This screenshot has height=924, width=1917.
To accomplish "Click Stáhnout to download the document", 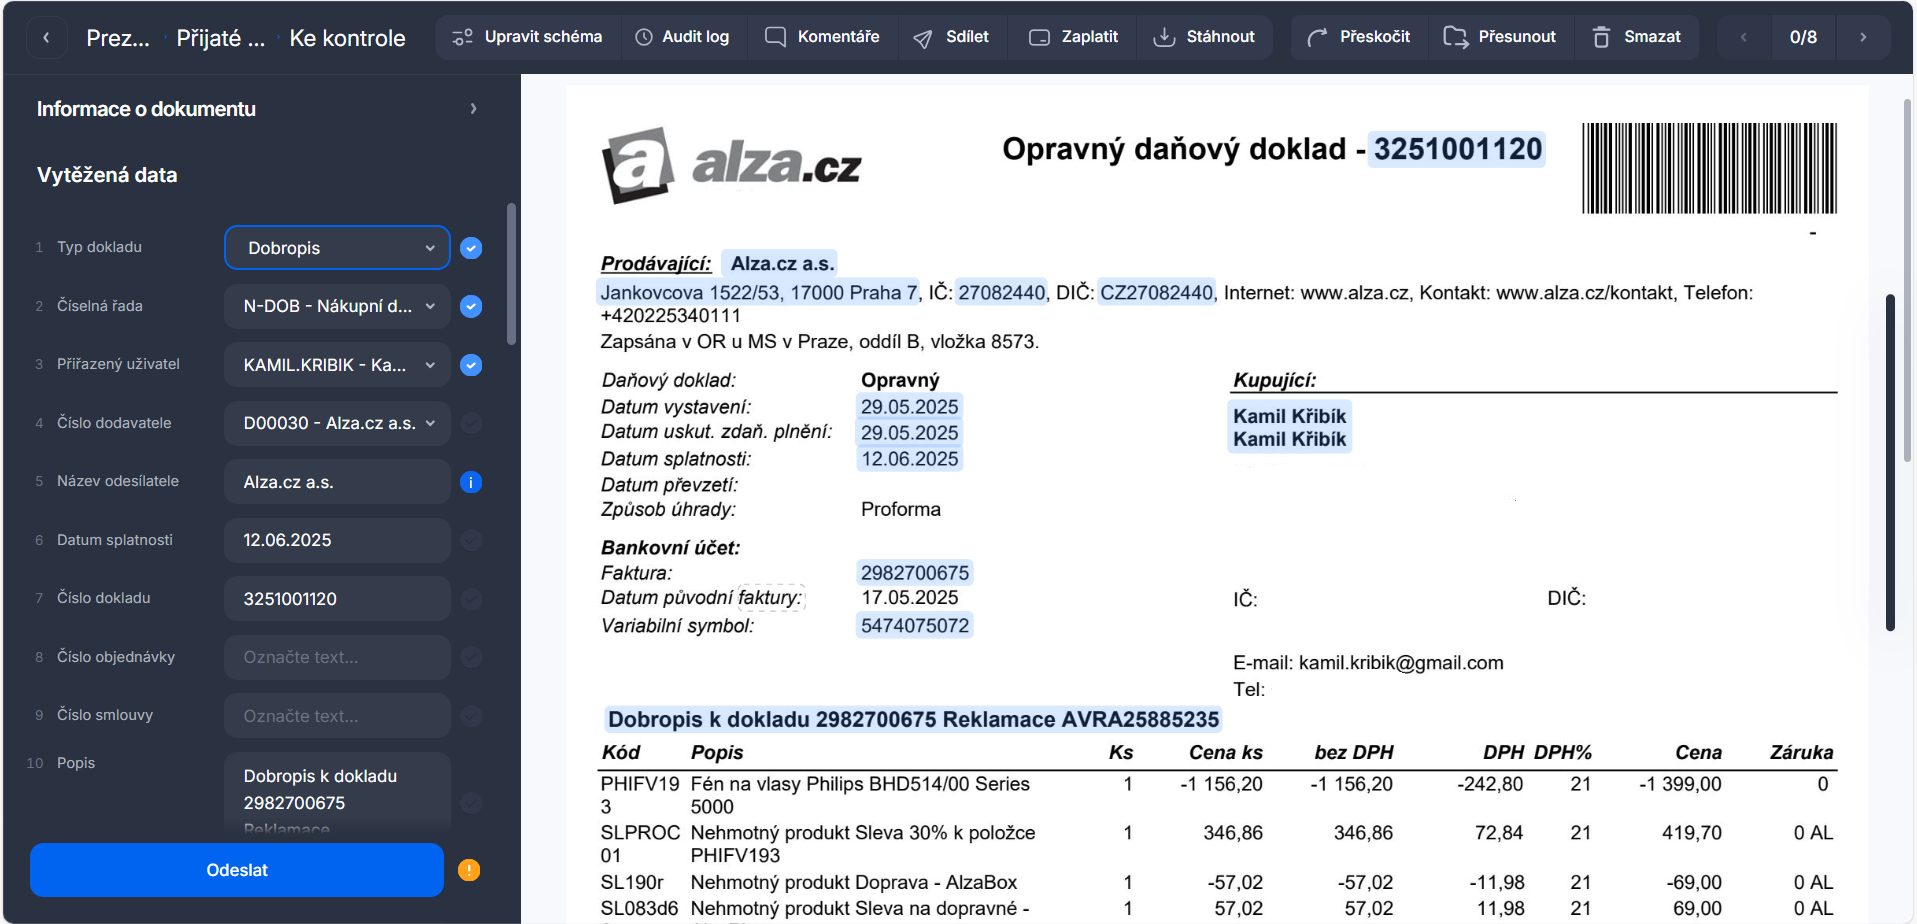I will pos(1204,37).
